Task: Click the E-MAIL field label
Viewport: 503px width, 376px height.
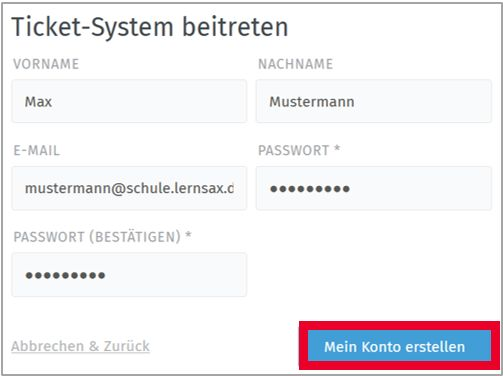Action: 37,150
